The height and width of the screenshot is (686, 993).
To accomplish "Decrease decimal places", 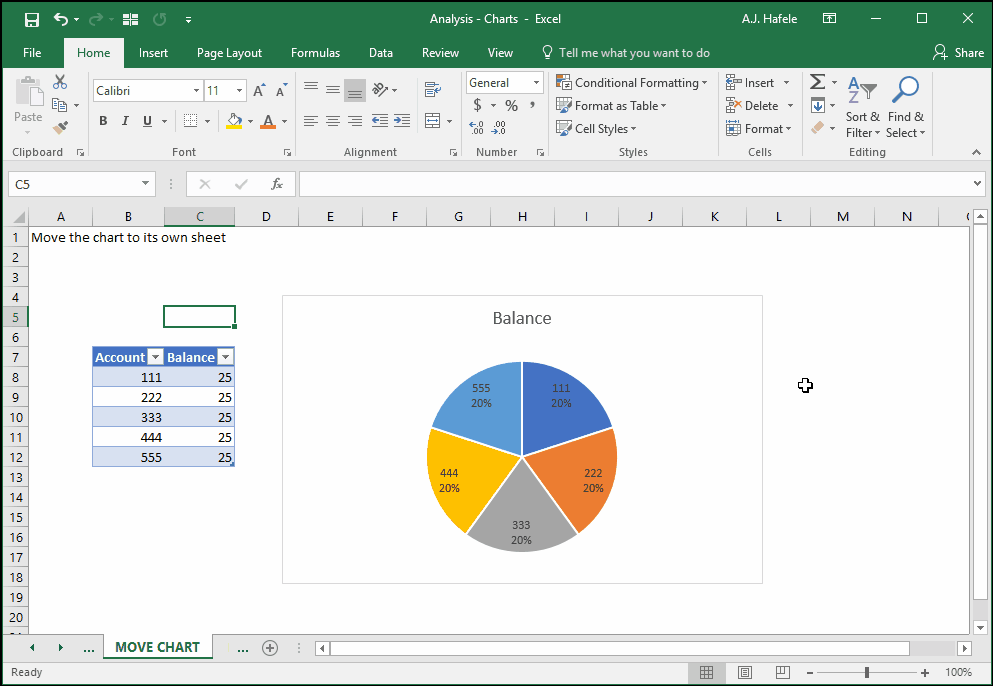I will 499,128.
